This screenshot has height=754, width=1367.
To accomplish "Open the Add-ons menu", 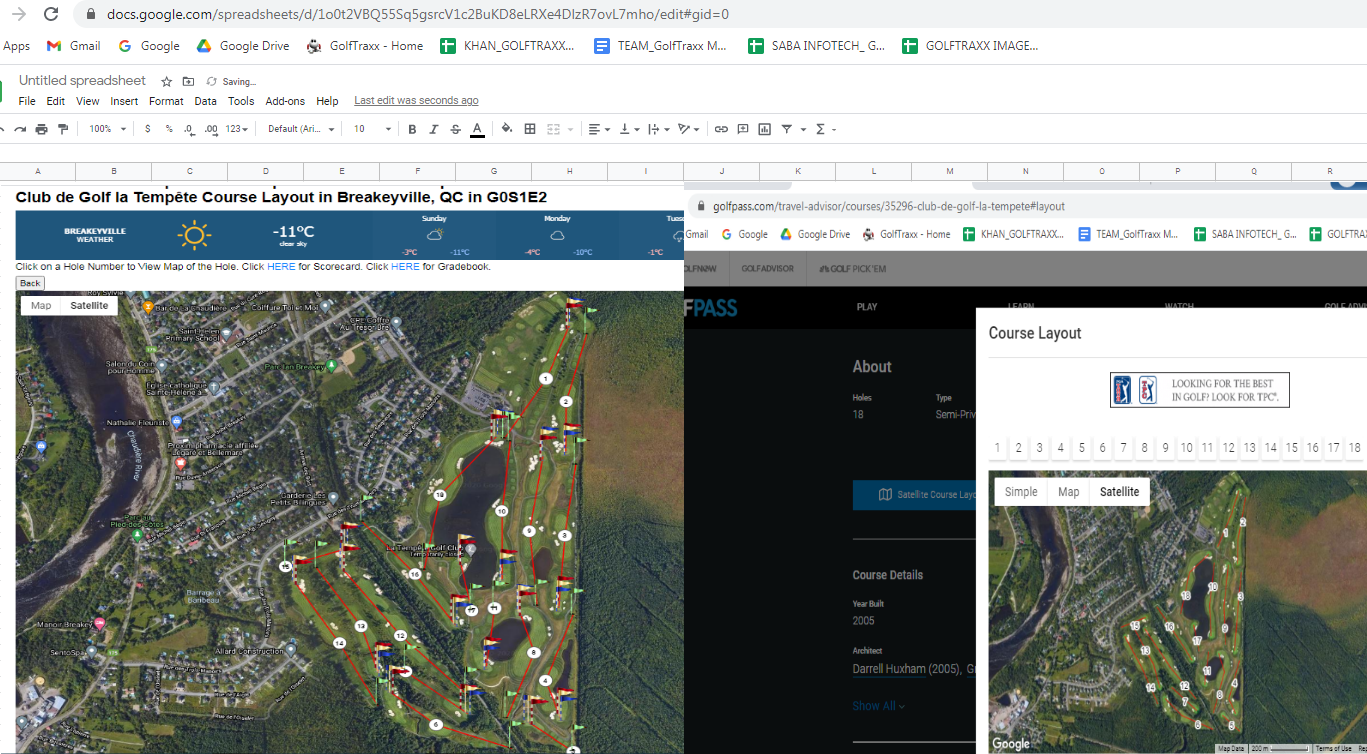I will click(285, 101).
